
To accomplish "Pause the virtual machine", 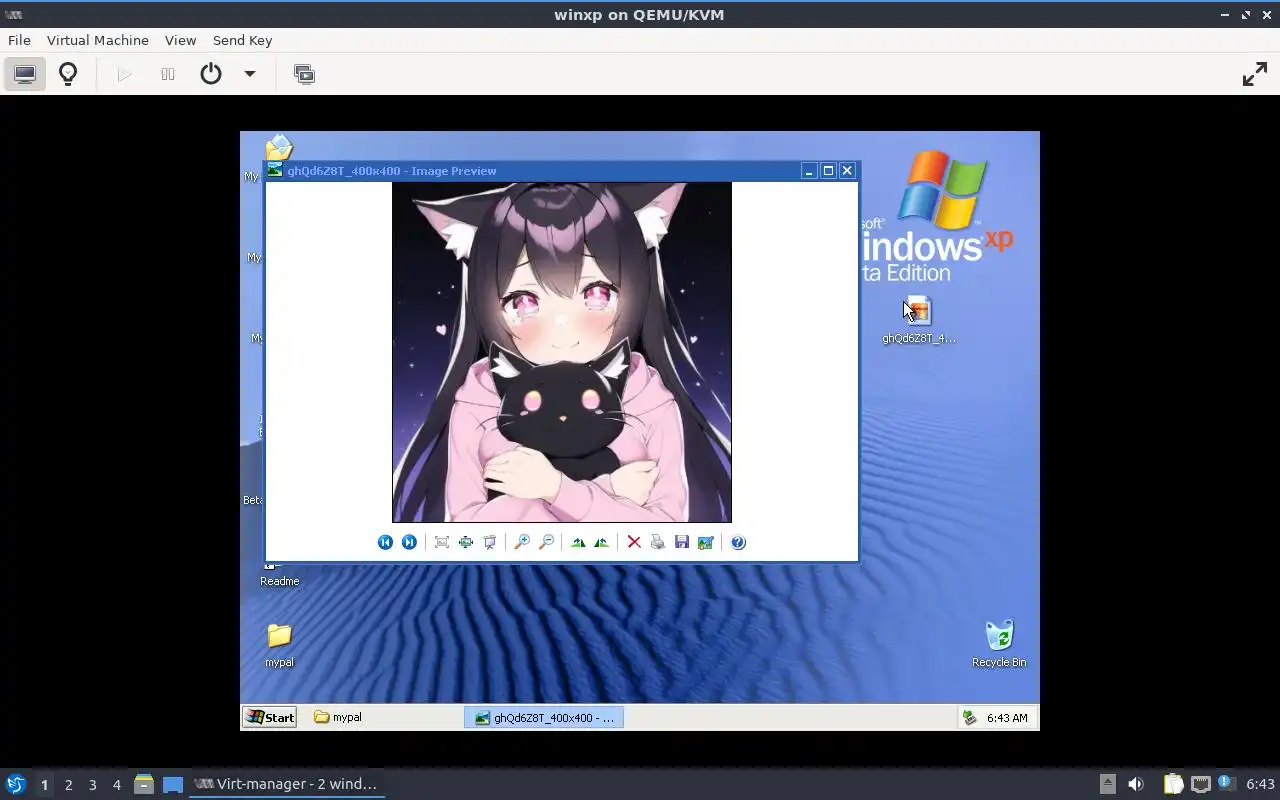I will (168, 74).
